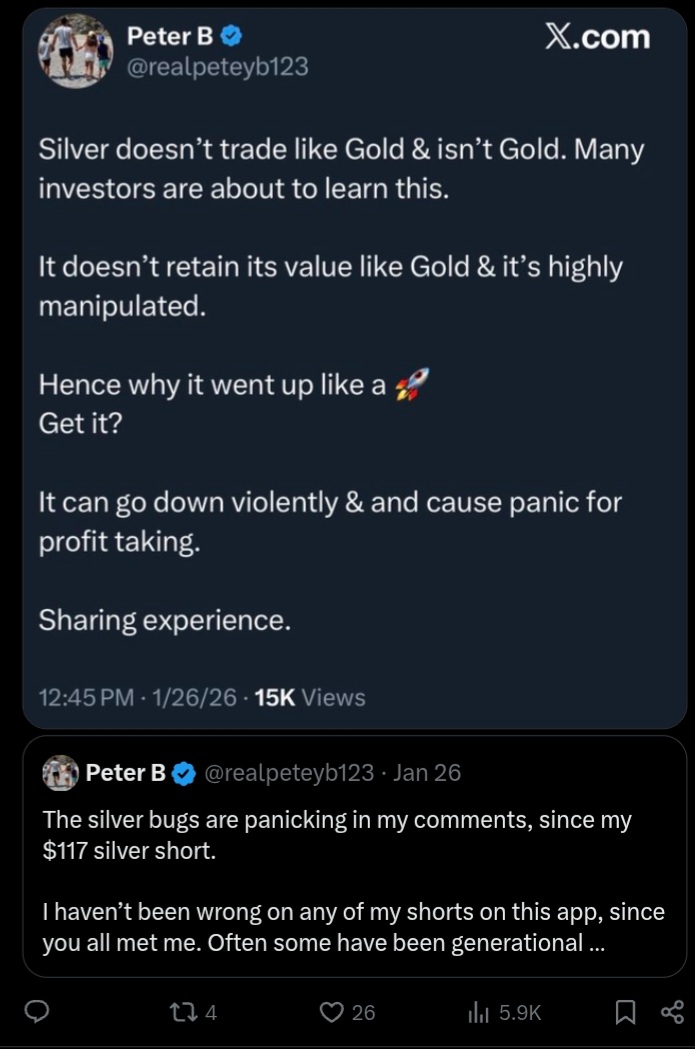The width and height of the screenshot is (695, 1049).
Task: Open the small avatar in quoted post
Action: tap(61, 773)
